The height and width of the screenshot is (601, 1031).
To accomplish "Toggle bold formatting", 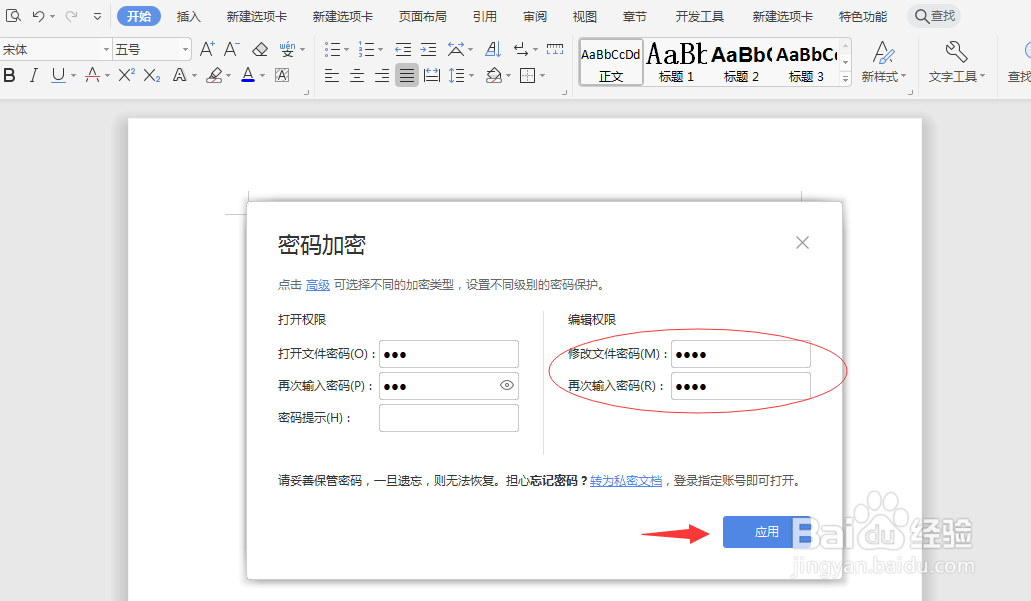I will click(x=9, y=76).
